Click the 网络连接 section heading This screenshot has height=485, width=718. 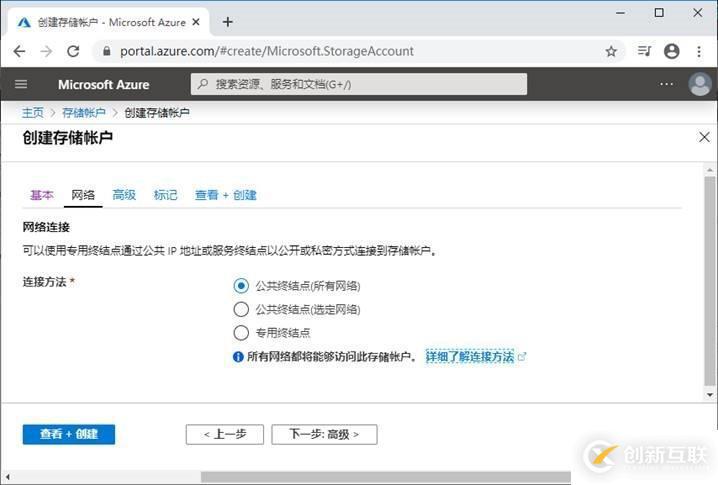click(x=46, y=227)
